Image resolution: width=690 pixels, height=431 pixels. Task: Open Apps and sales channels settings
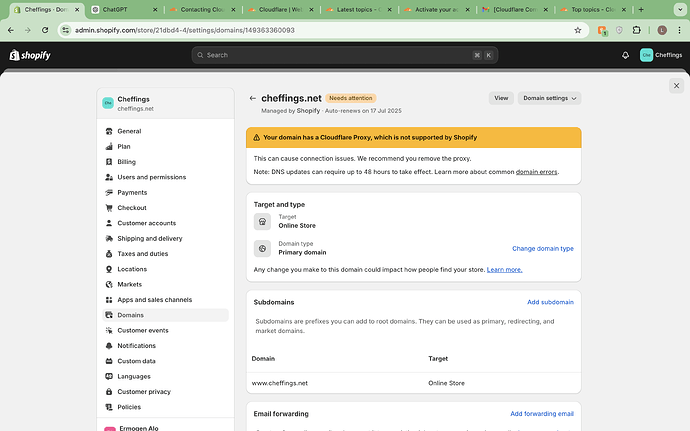154,299
